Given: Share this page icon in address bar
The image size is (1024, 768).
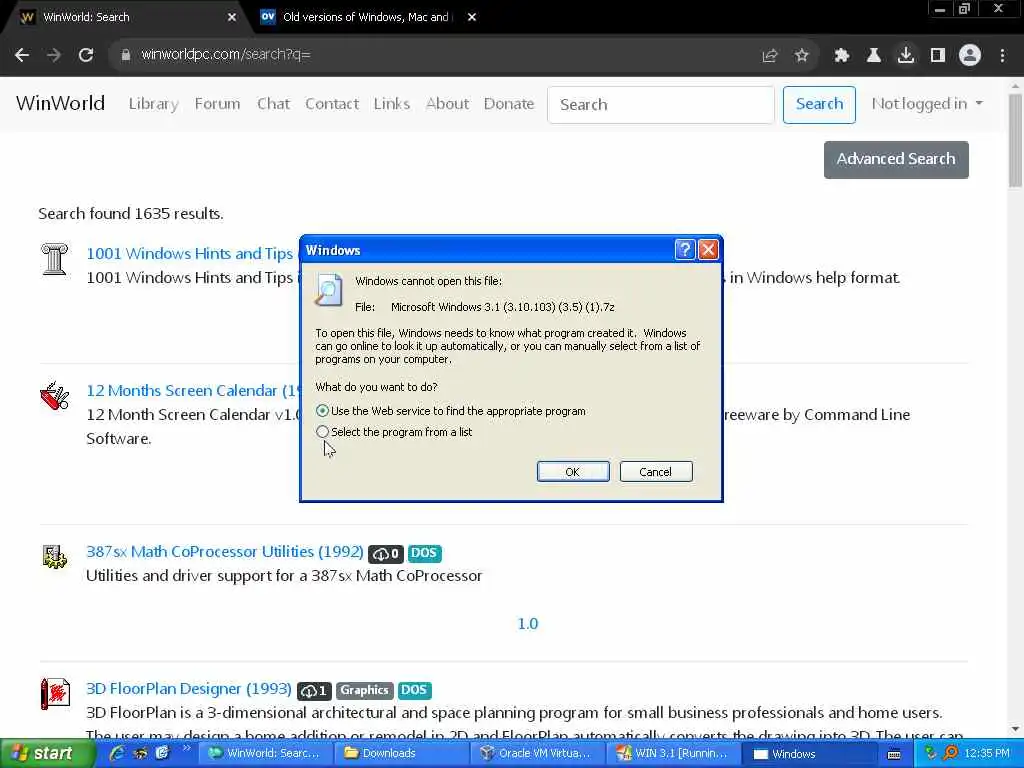Looking at the screenshot, I should tap(770, 56).
